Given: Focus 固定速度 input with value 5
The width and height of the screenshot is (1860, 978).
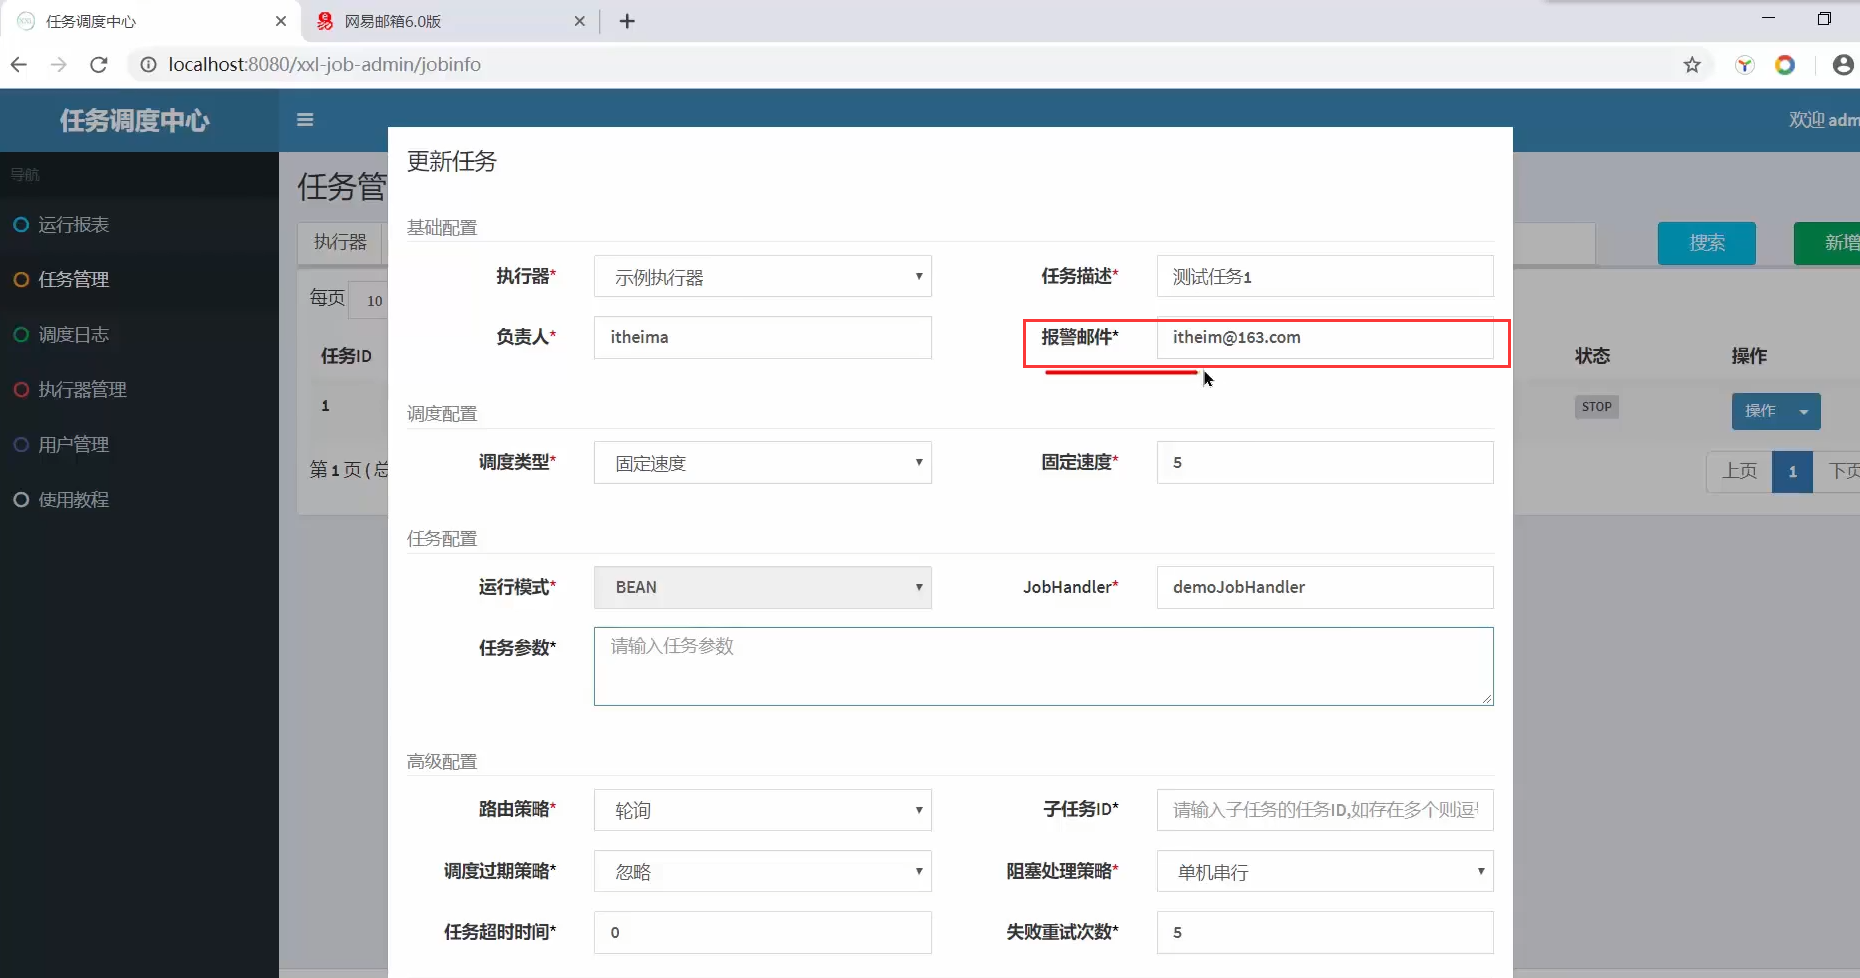Looking at the screenshot, I should click(x=1325, y=462).
